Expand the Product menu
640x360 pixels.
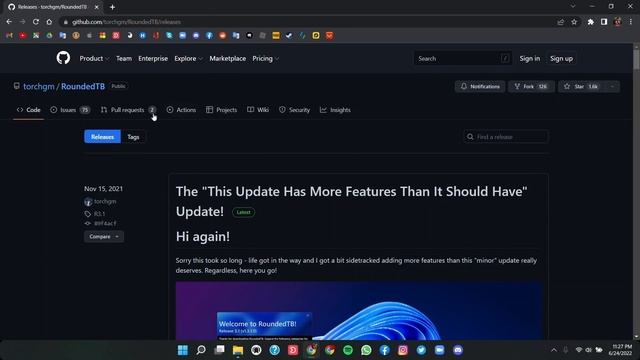pyautogui.click(x=94, y=58)
